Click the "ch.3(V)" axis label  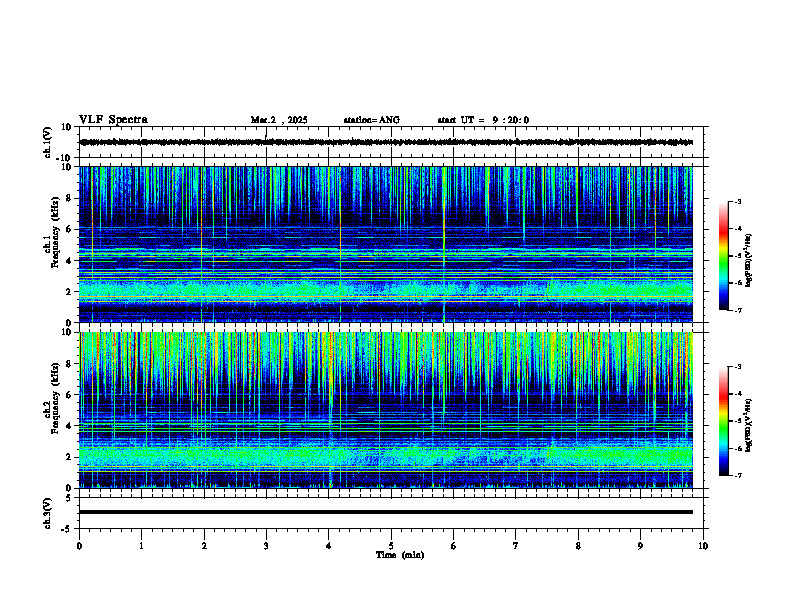47,513
